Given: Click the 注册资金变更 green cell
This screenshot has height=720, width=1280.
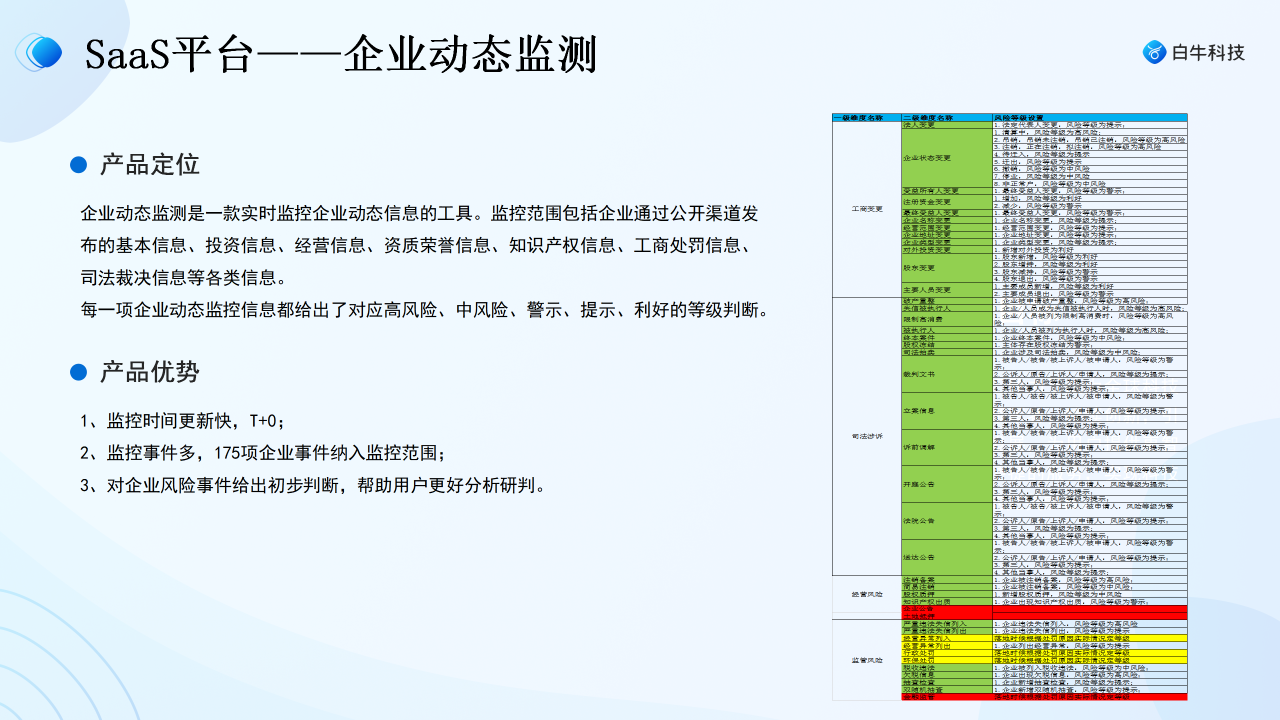Looking at the screenshot, I should (x=946, y=202).
